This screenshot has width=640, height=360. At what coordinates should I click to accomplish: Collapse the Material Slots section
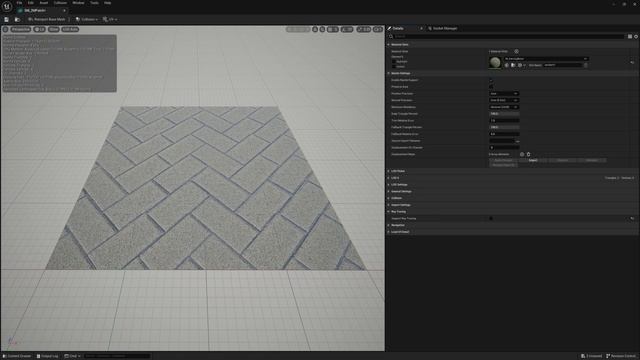tap(389, 44)
